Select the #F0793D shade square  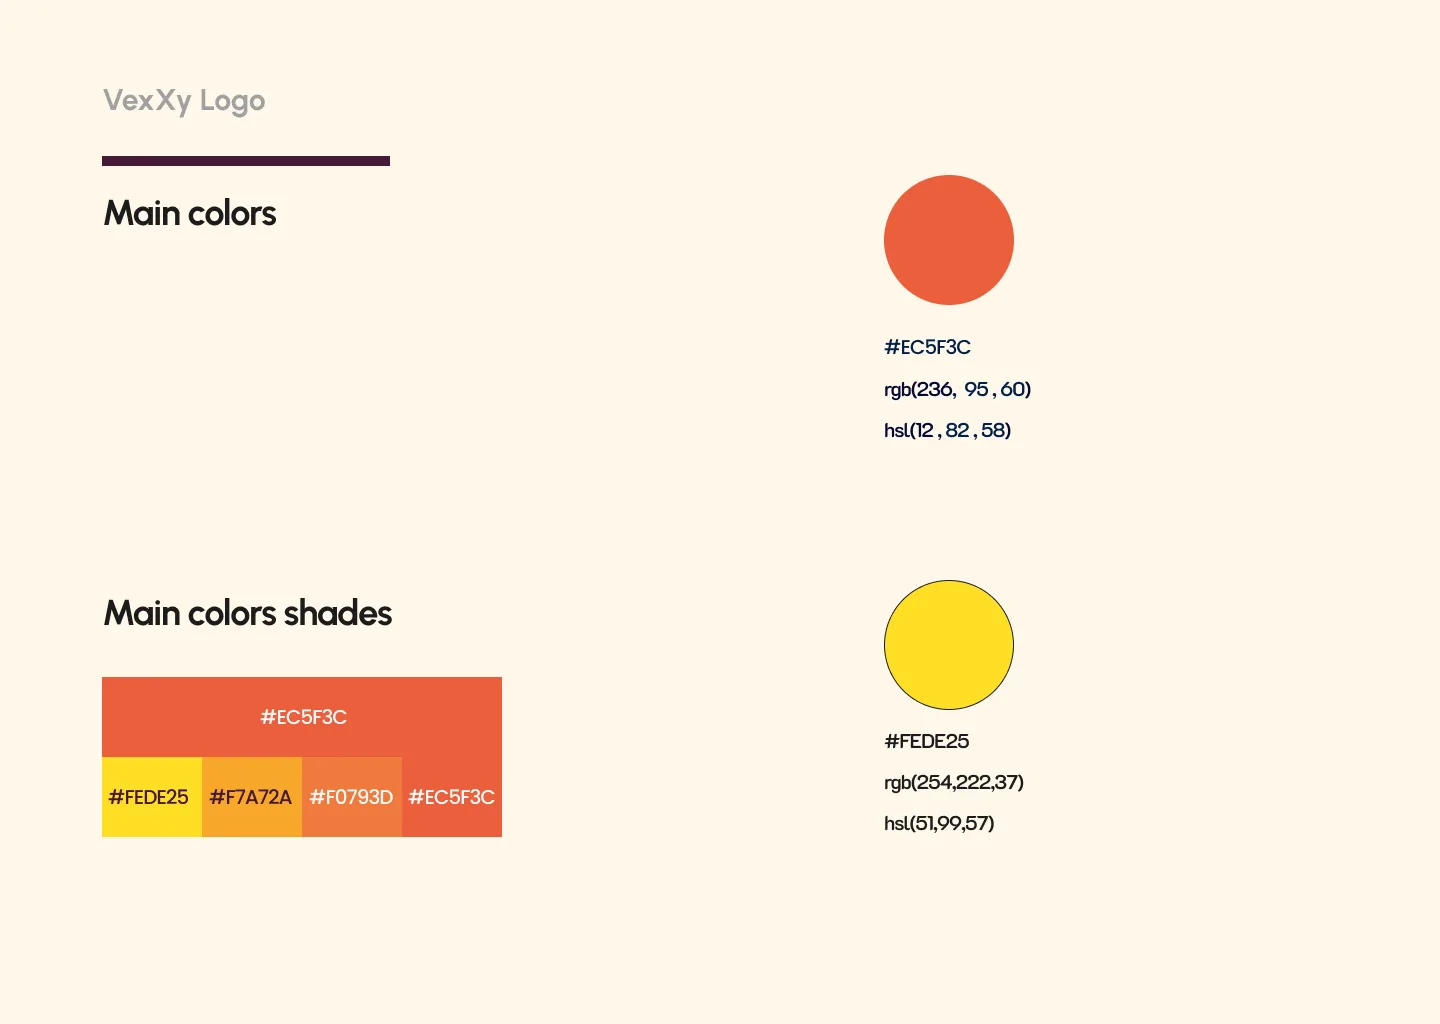tap(352, 797)
